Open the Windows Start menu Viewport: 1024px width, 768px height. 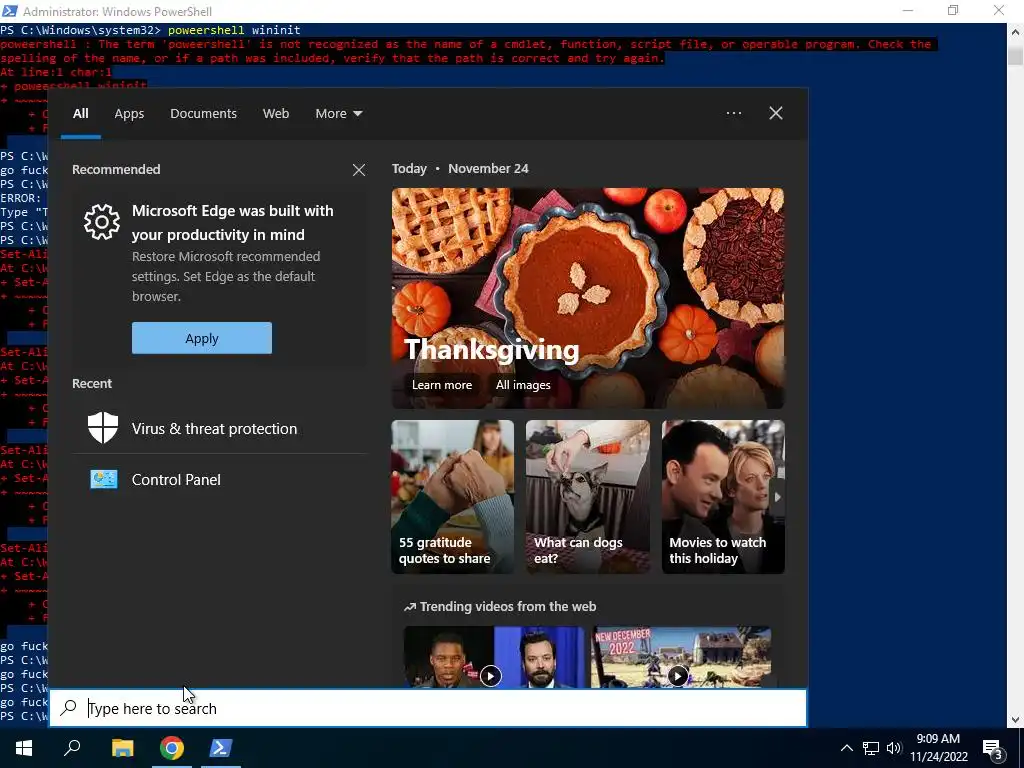24,748
